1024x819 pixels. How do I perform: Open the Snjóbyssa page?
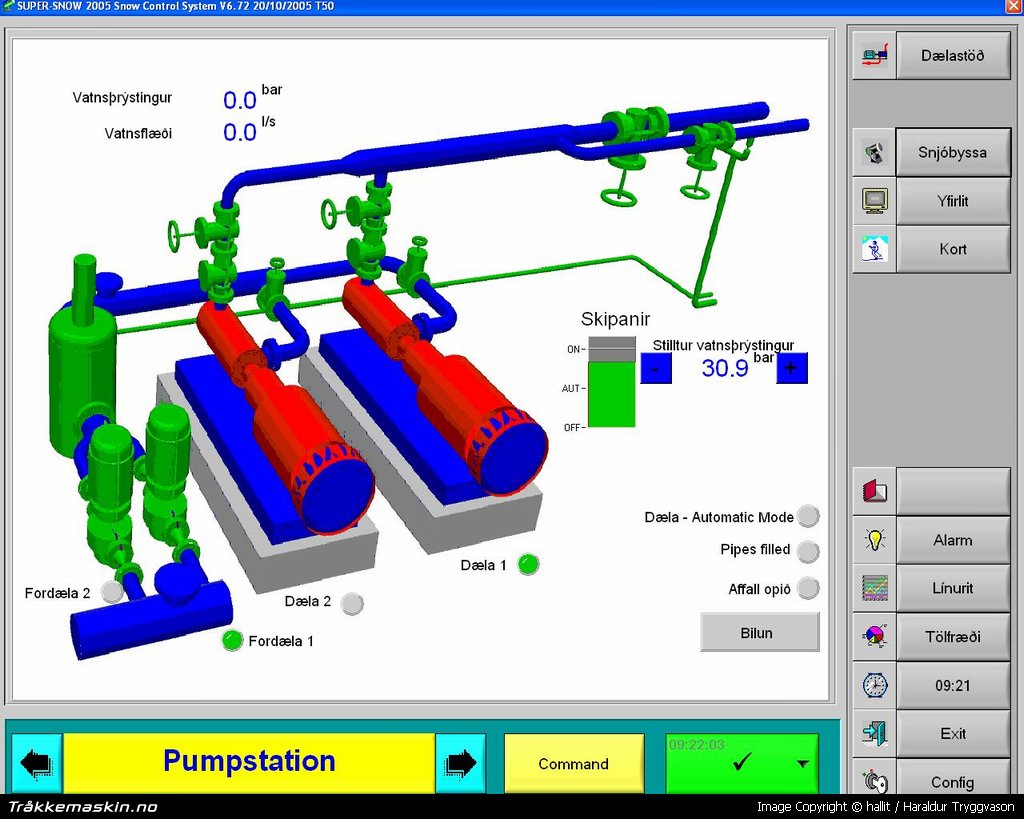pyautogui.click(x=952, y=153)
